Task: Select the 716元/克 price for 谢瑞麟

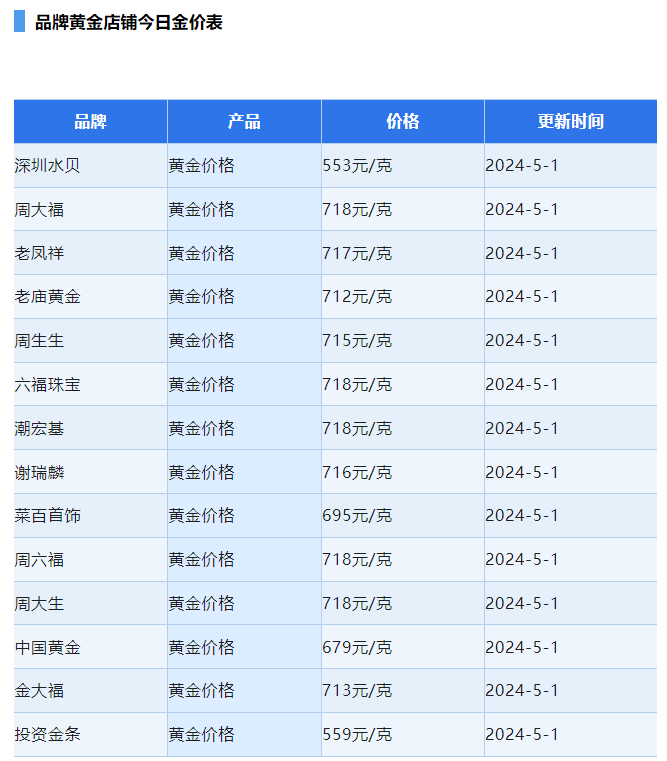Action: [357, 472]
